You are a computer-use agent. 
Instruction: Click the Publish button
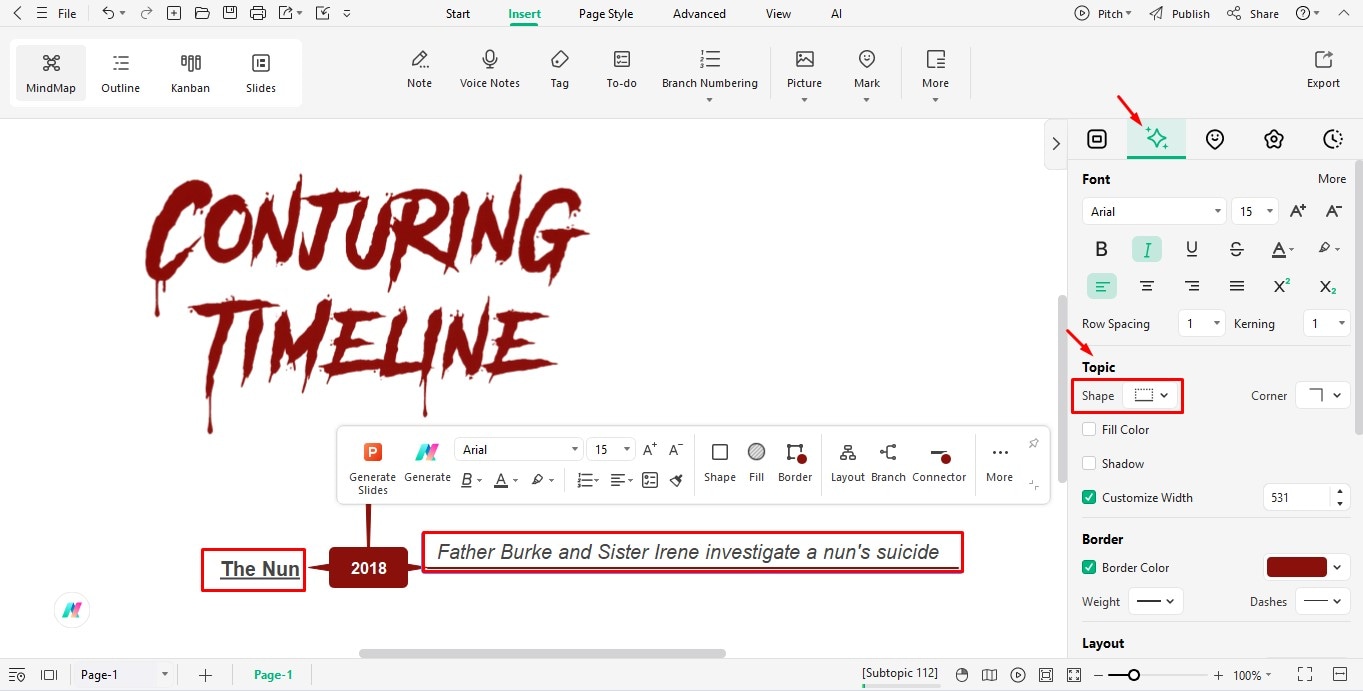click(x=1179, y=14)
